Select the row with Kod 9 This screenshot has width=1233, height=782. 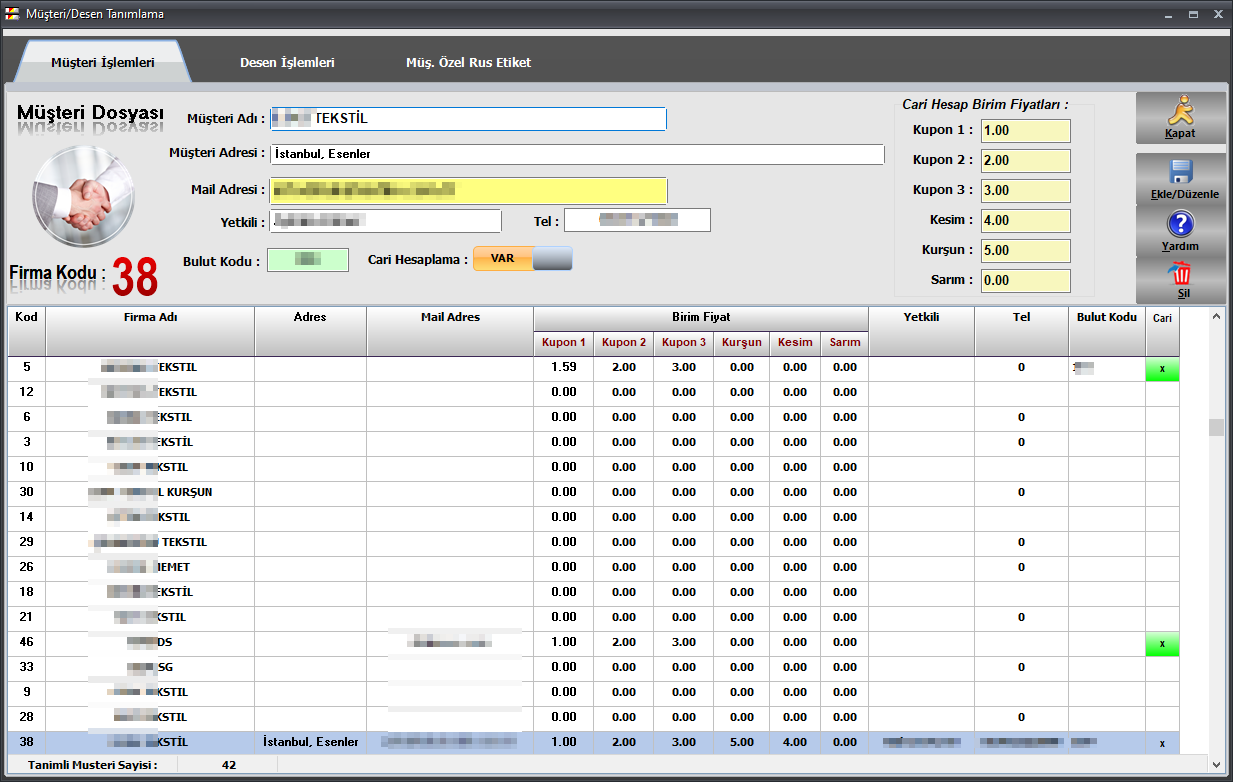(x=594, y=693)
